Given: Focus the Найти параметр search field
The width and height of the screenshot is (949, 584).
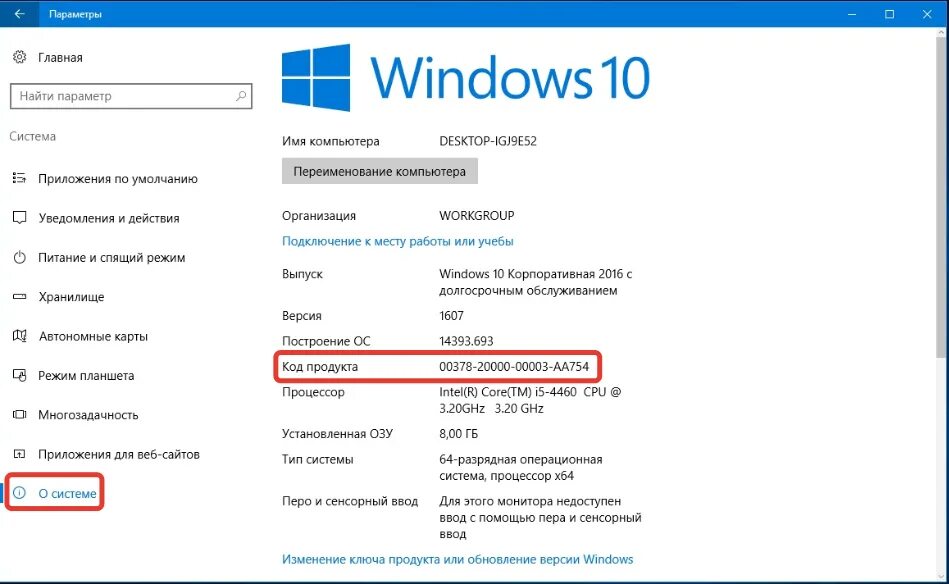Looking at the screenshot, I should [x=131, y=96].
